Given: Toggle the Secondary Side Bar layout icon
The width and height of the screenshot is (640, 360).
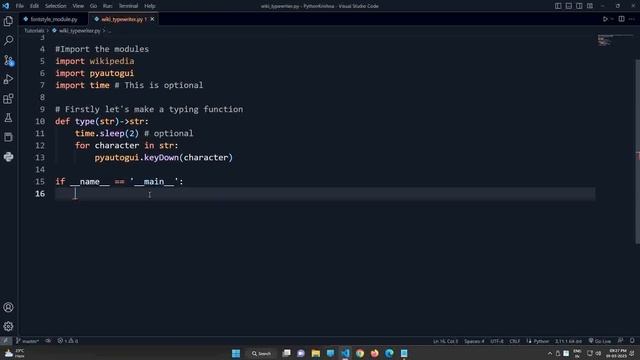Looking at the screenshot, I should pos(579,6).
